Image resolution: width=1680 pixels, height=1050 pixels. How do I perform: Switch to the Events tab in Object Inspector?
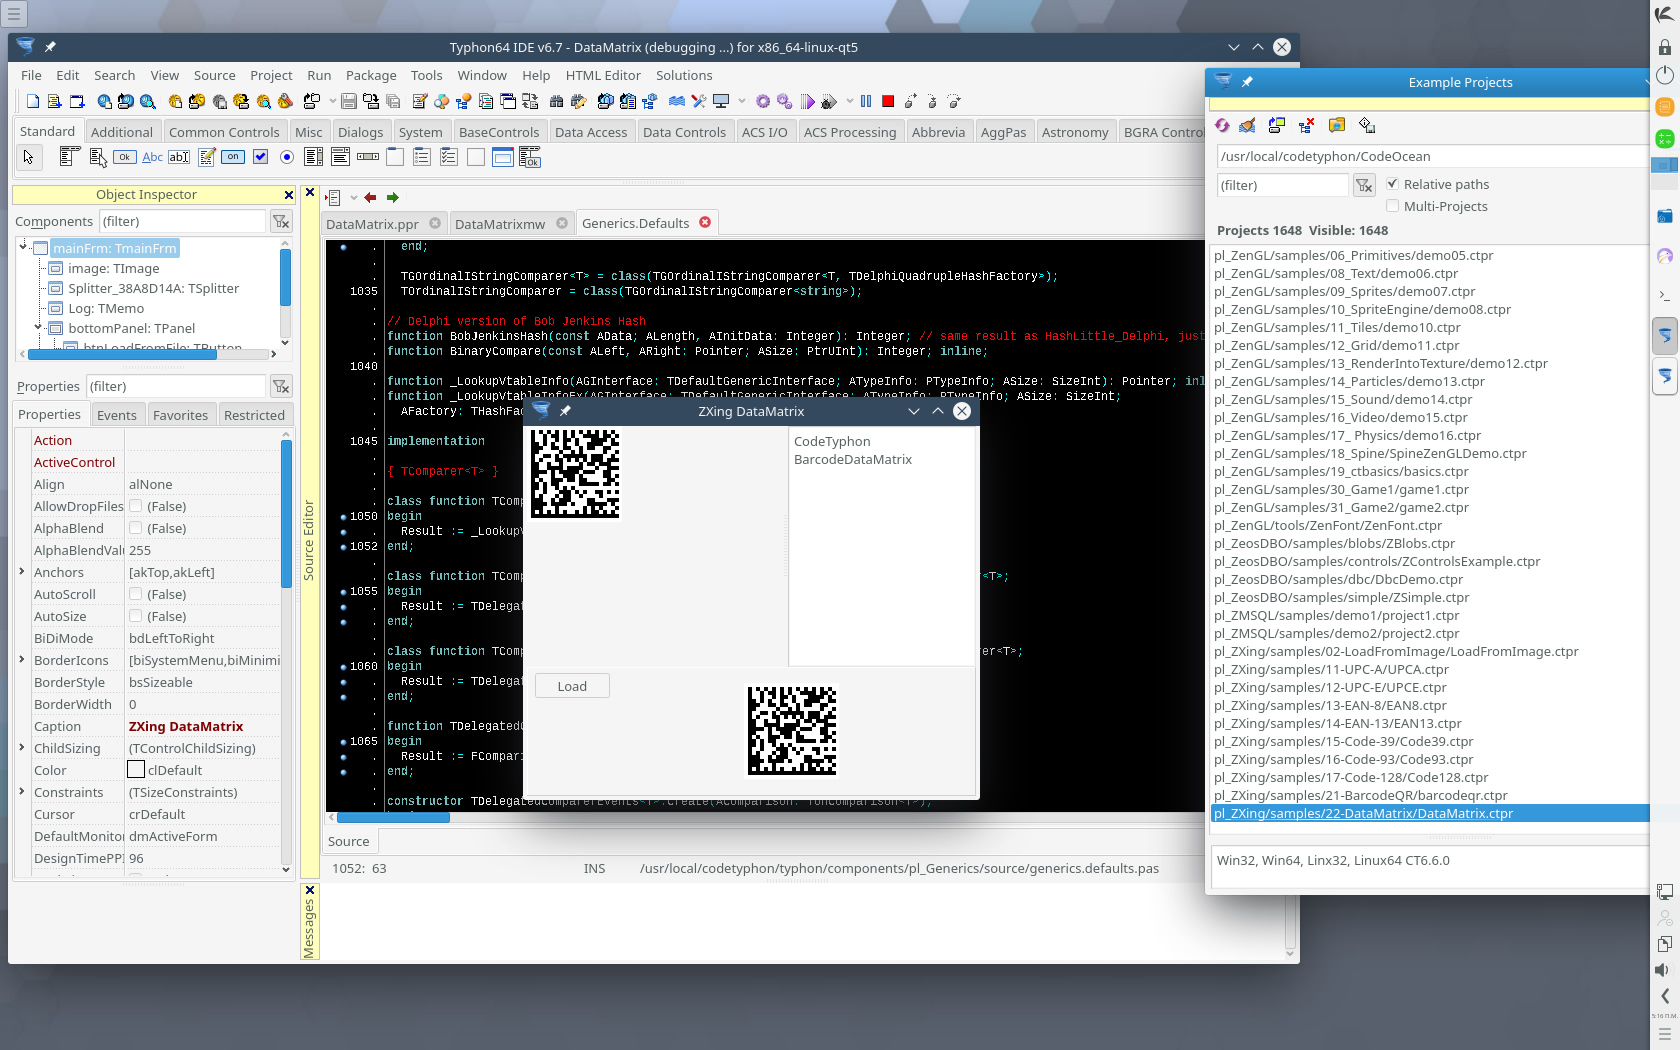coord(117,415)
